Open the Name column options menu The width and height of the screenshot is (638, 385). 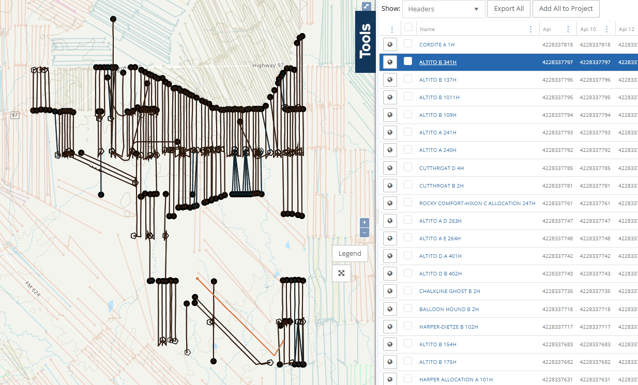pos(531,29)
